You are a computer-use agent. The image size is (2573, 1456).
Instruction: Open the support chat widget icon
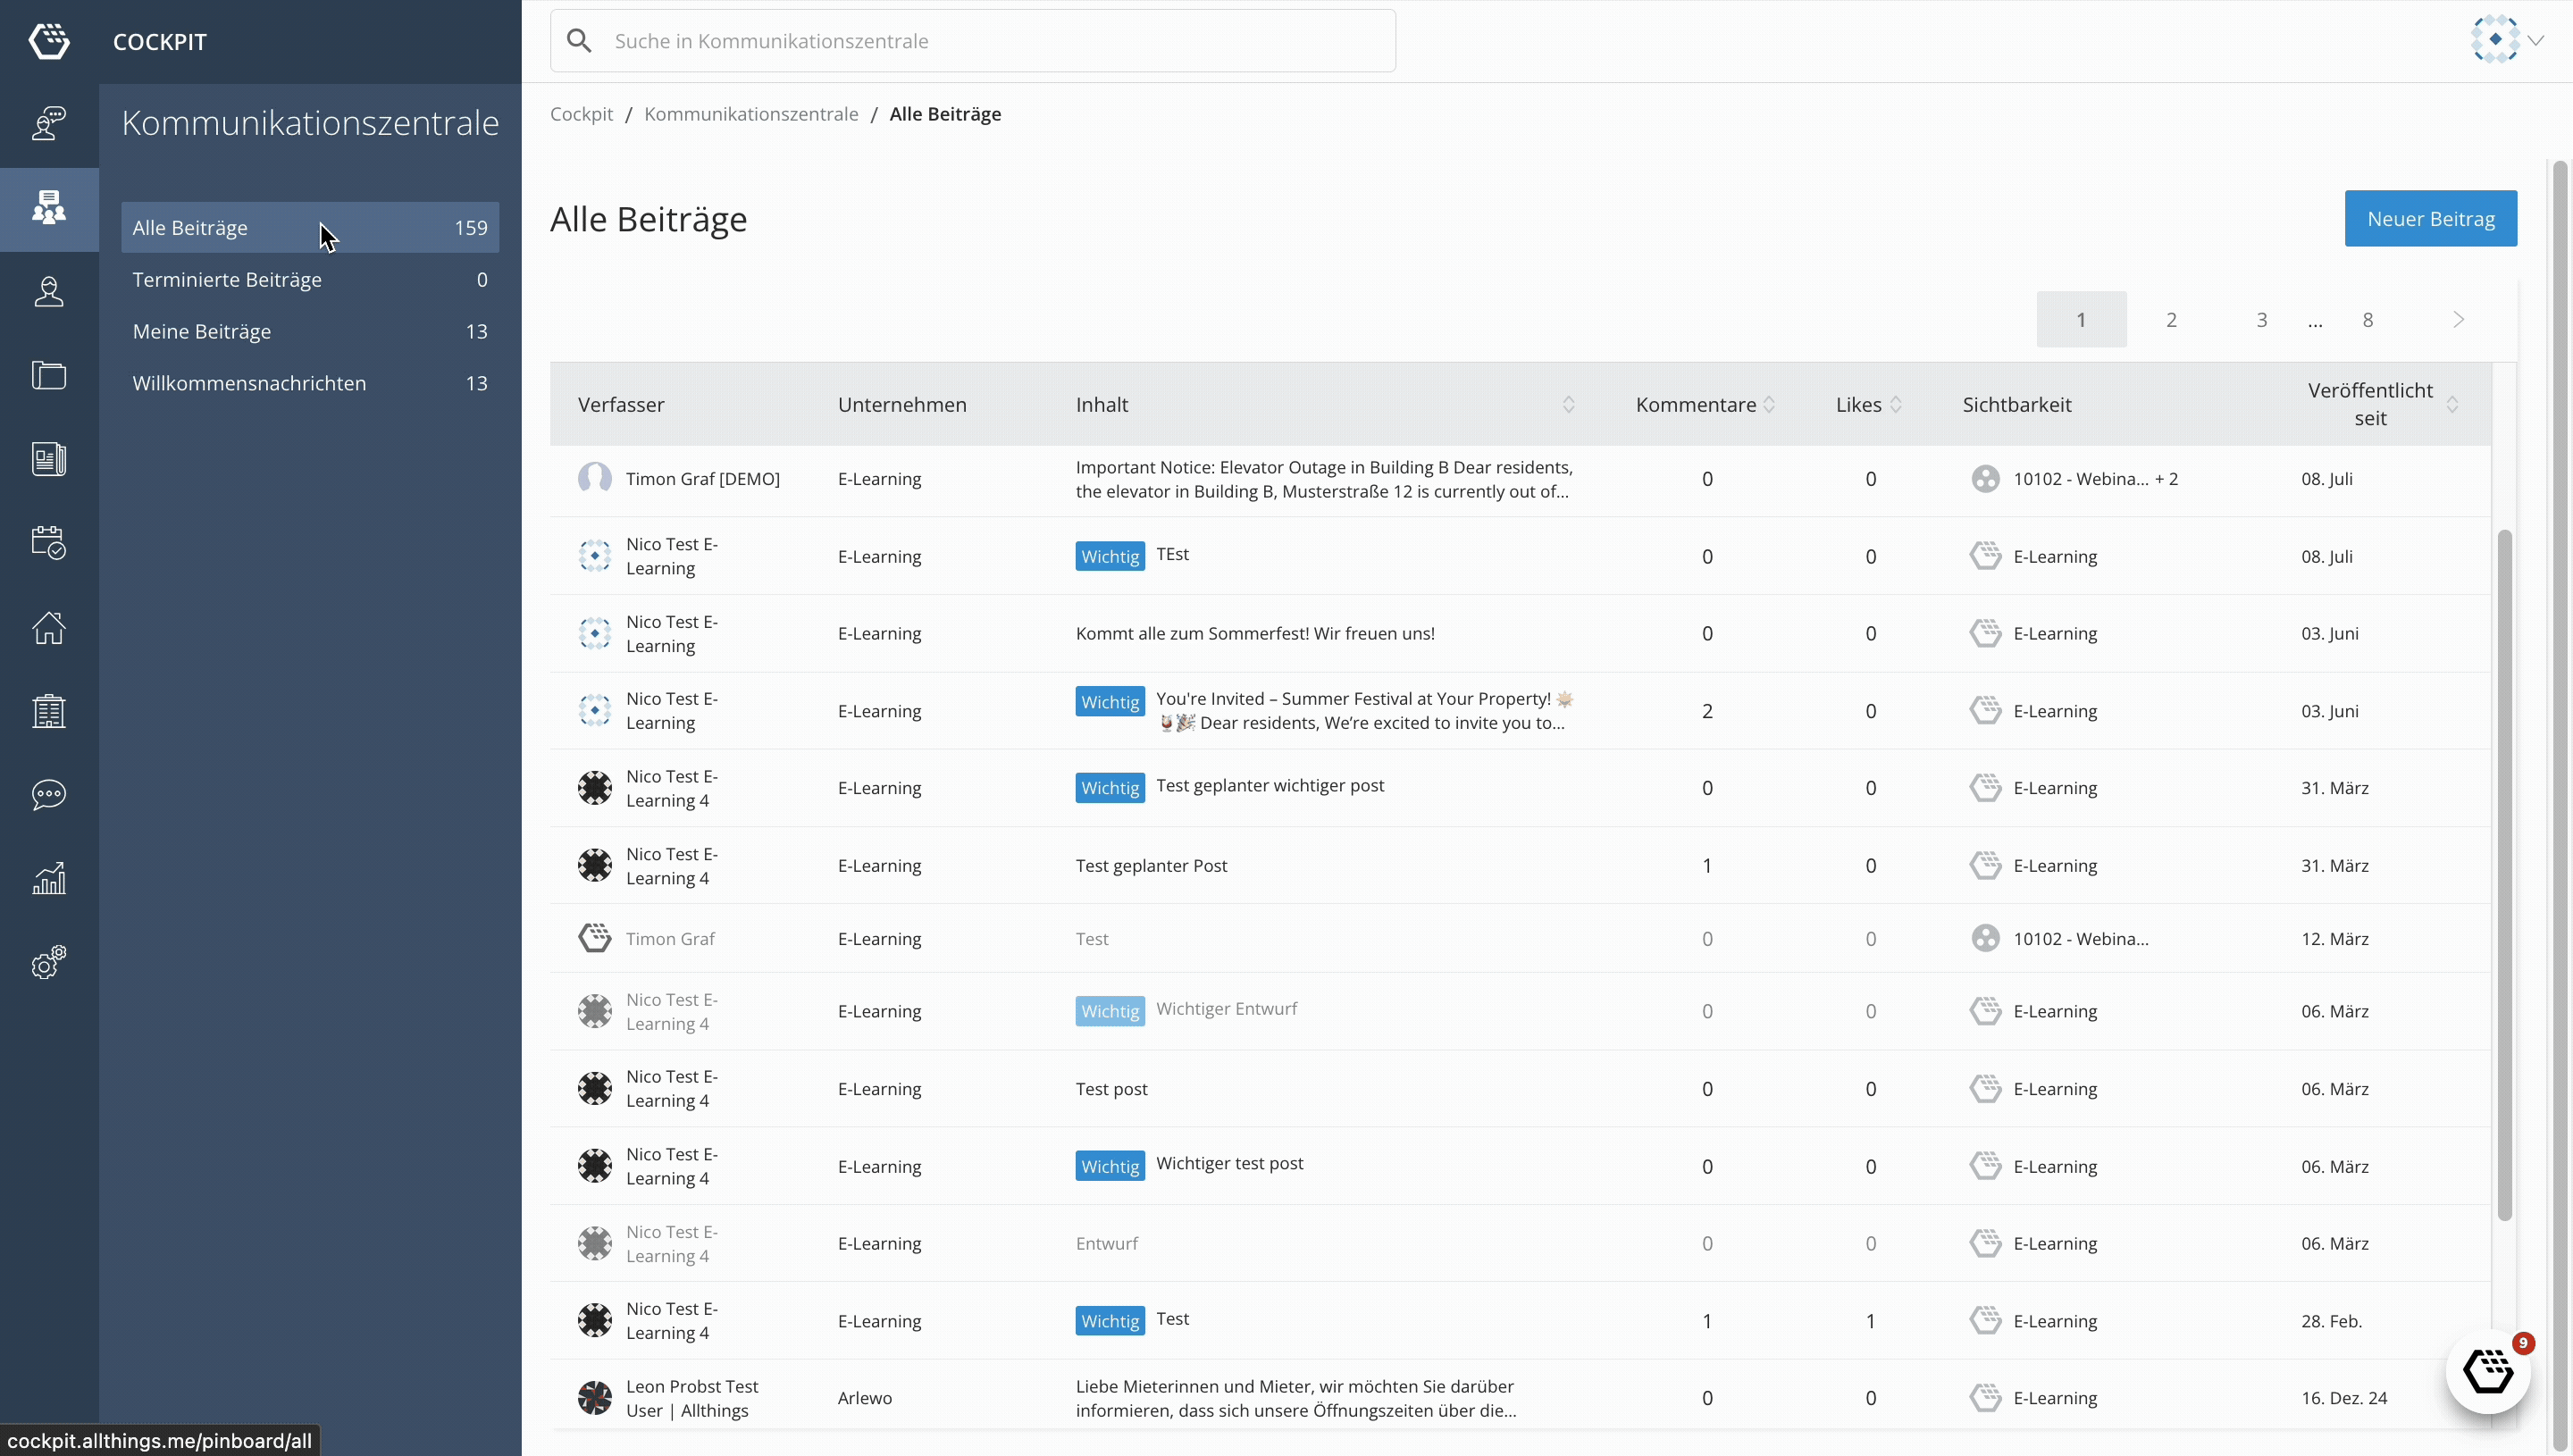pyautogui.click(x=2487, y=1371)
